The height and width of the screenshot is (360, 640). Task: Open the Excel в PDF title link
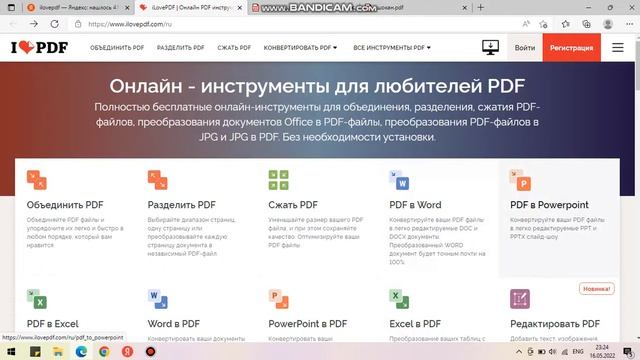click(415, 324)
